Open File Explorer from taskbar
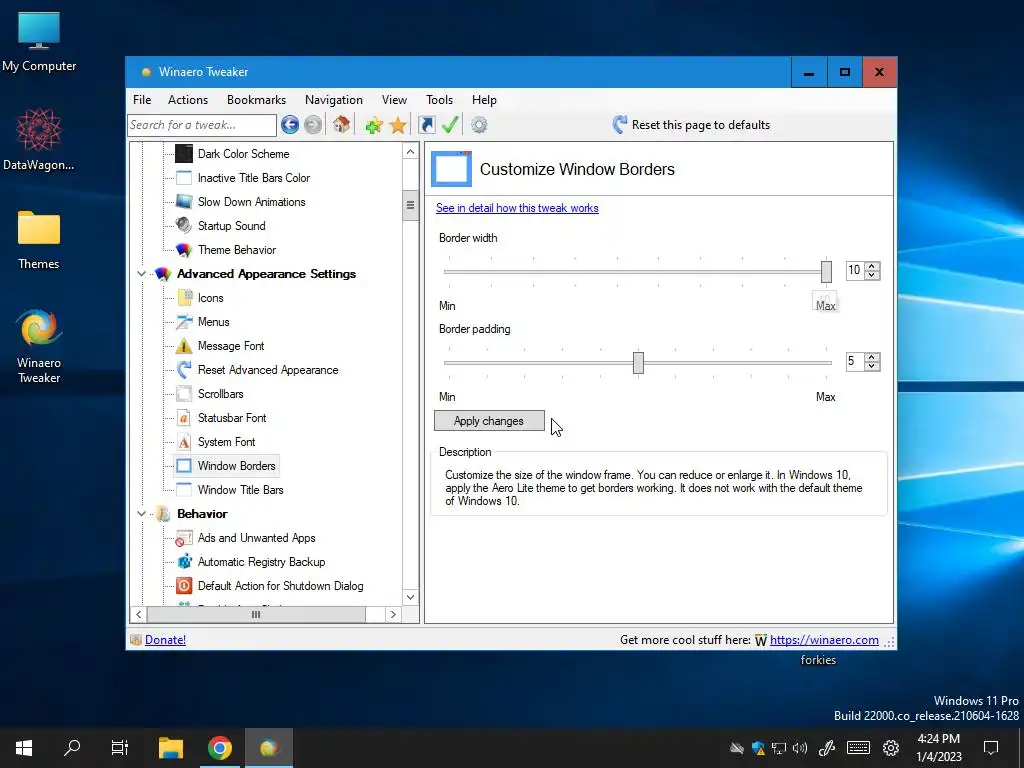Image resolution: width=1024 pixels, height=768 pixels. point(171,748)
